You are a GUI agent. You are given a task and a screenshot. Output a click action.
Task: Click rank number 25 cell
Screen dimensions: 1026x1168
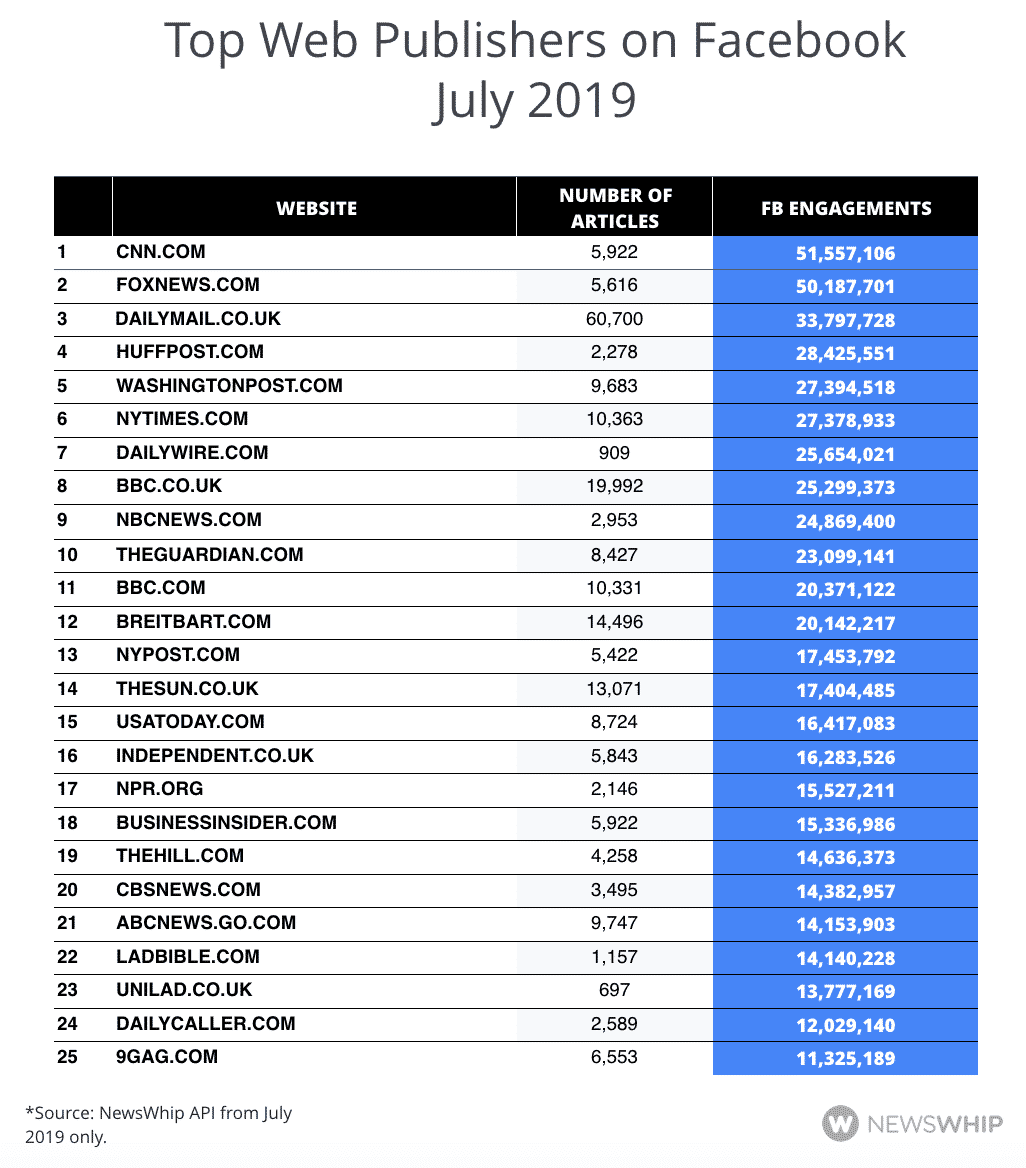click(68, 1056)
